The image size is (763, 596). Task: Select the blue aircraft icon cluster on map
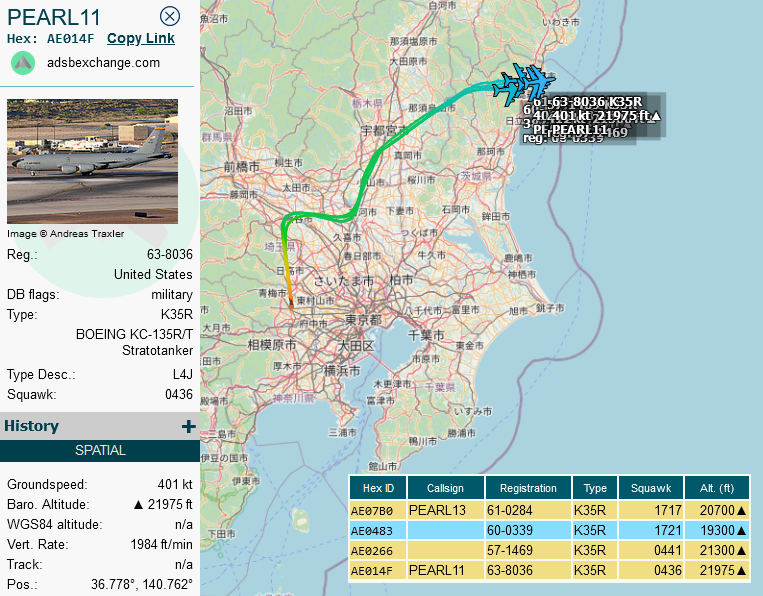tap(523, 83)
